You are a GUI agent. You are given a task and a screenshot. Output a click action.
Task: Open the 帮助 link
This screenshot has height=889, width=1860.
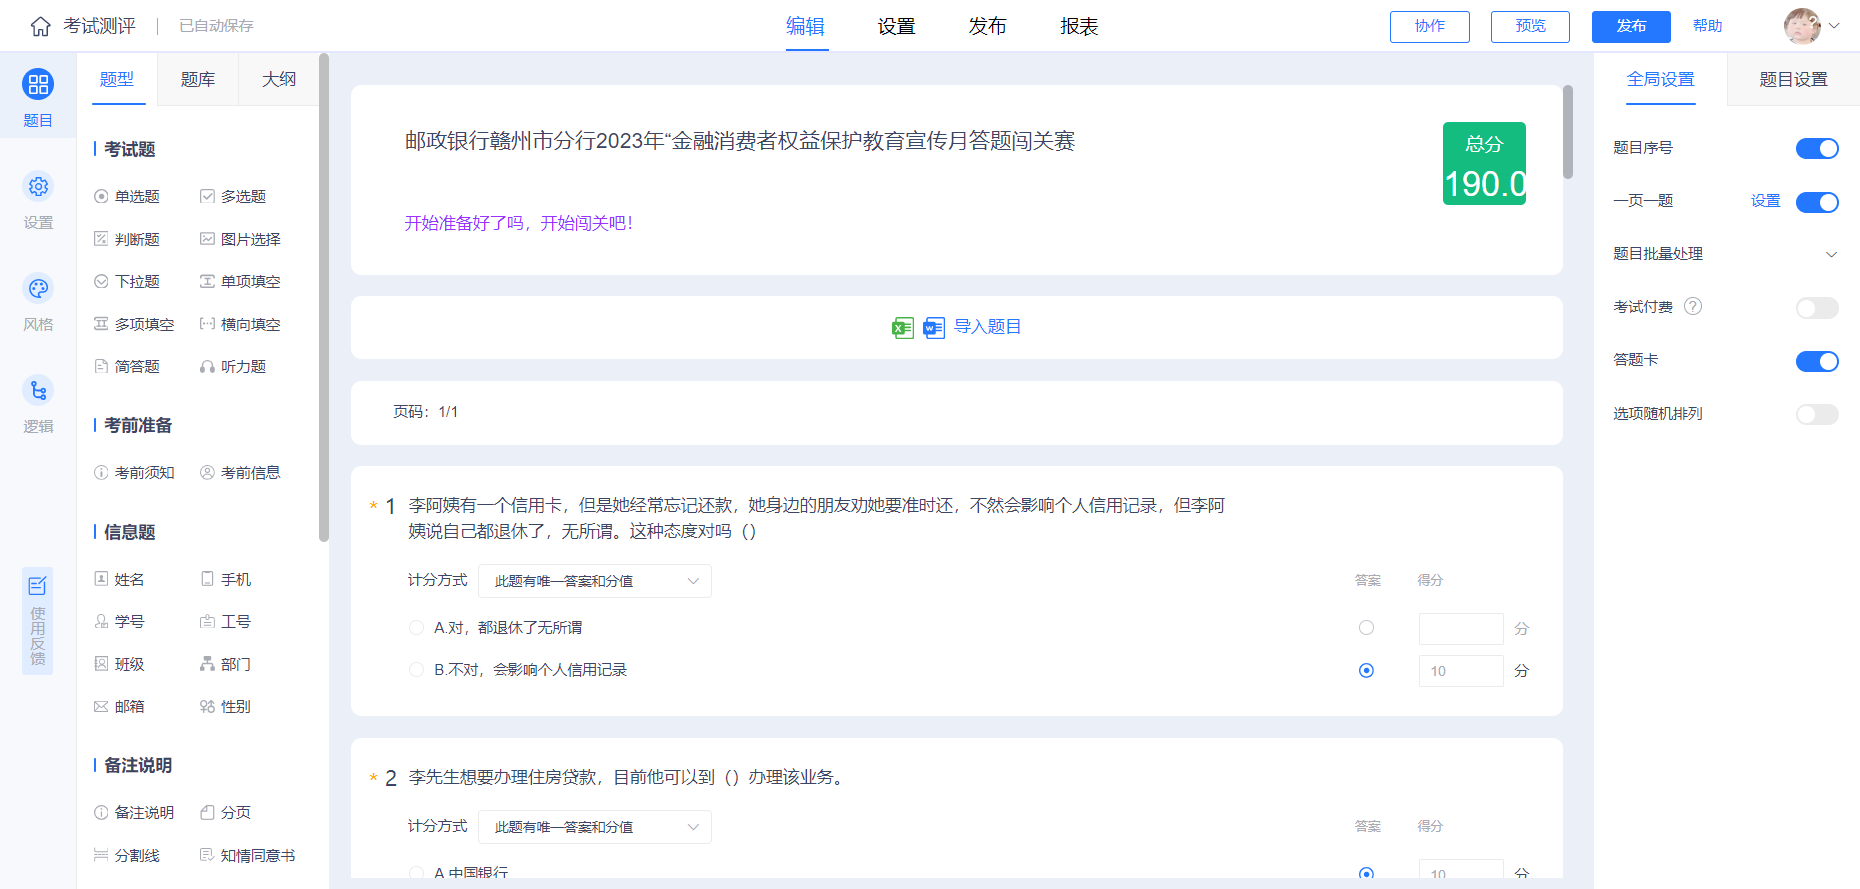pyautogui.click(x=1708, y=26)
